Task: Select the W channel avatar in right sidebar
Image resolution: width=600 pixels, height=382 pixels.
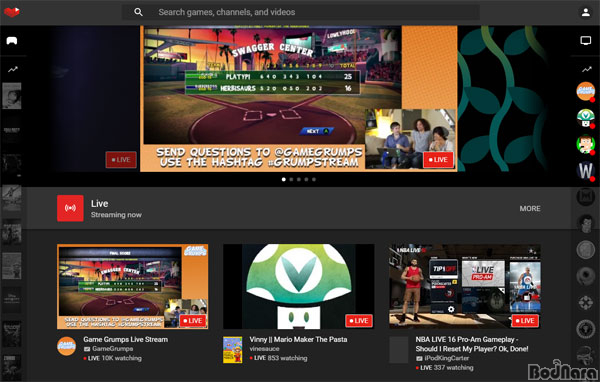Action: click(586, 171)
